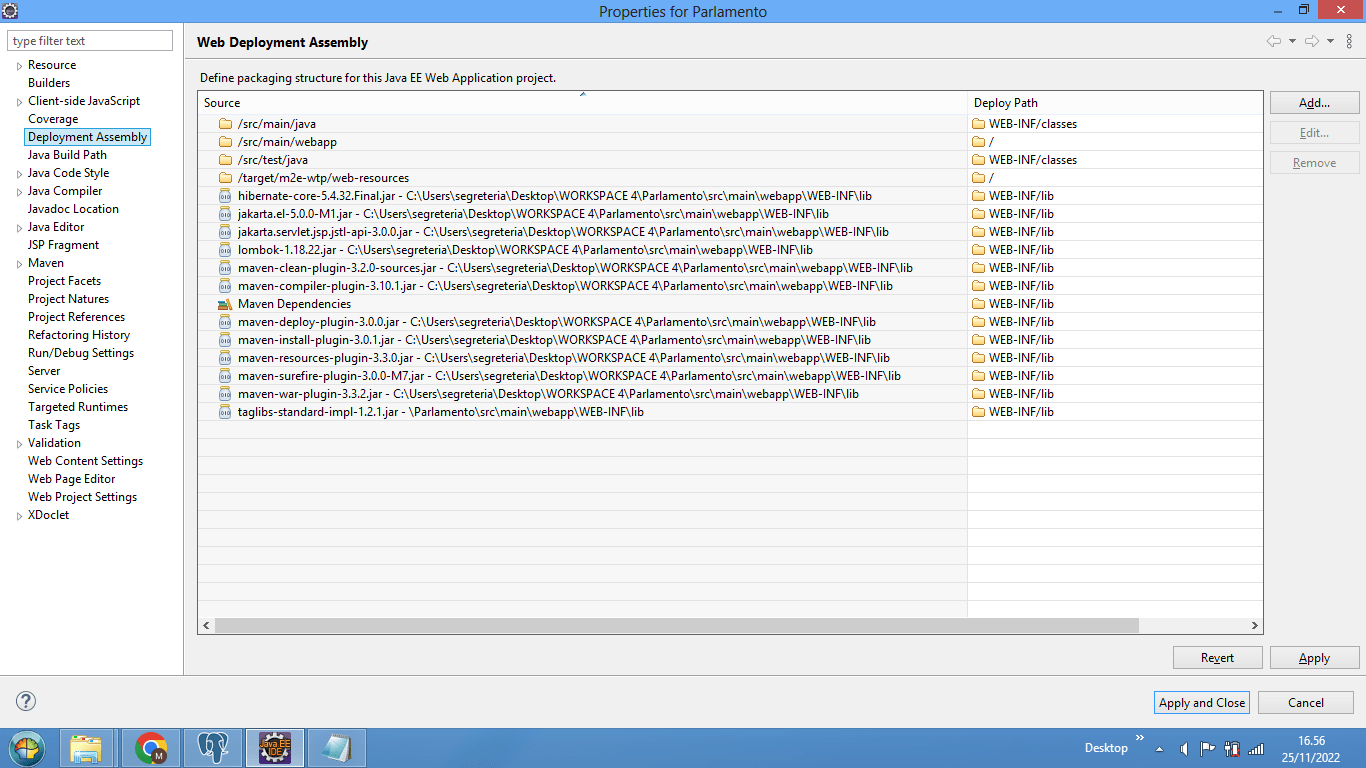Click the jakarta.el jar file icon

pos(225,214)
